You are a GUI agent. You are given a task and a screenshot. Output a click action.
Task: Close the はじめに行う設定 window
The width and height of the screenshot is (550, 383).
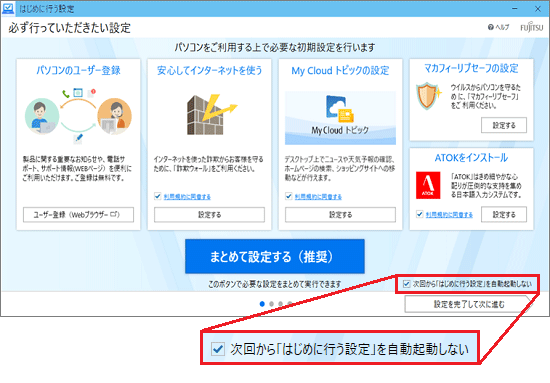click(537, 8)
